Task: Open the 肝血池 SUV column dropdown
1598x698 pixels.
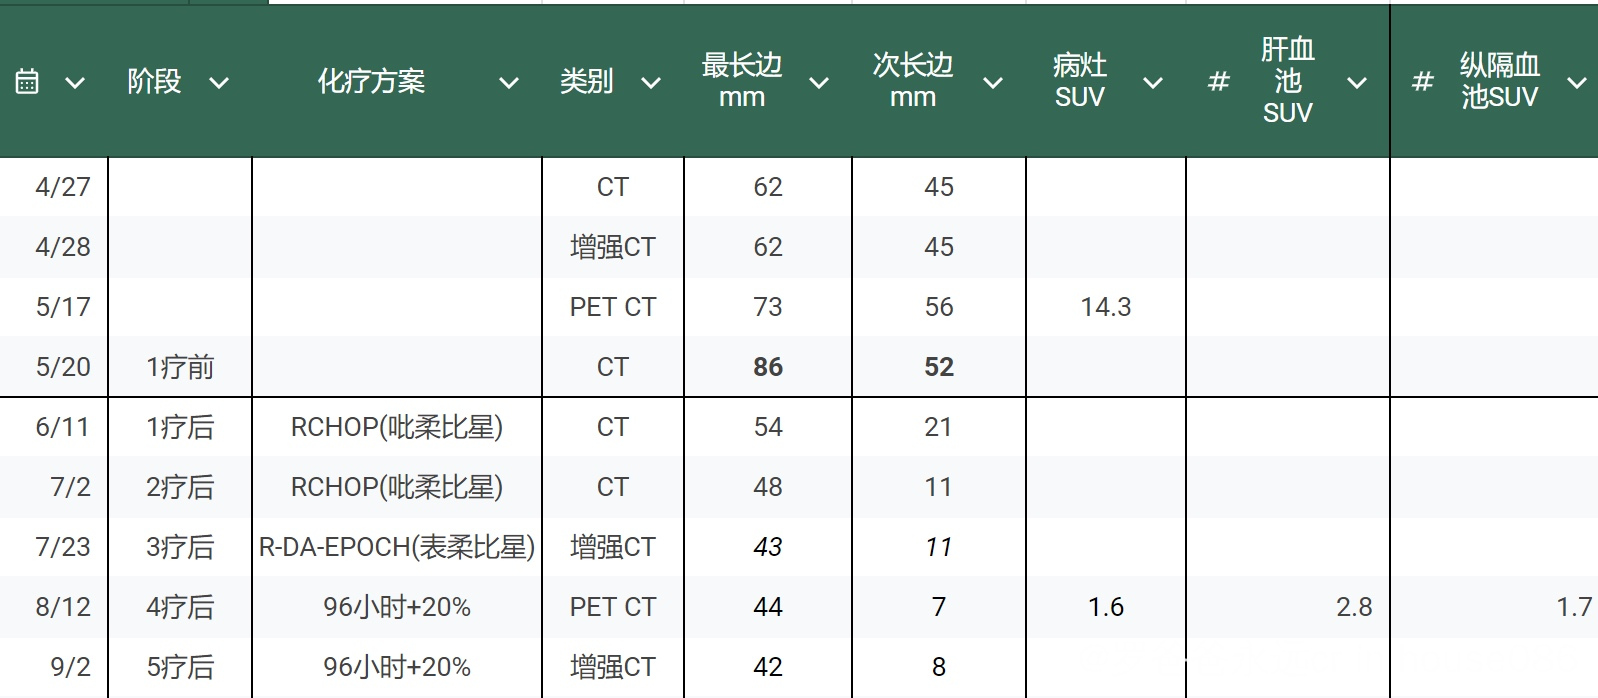Action: pos(1357,83)
